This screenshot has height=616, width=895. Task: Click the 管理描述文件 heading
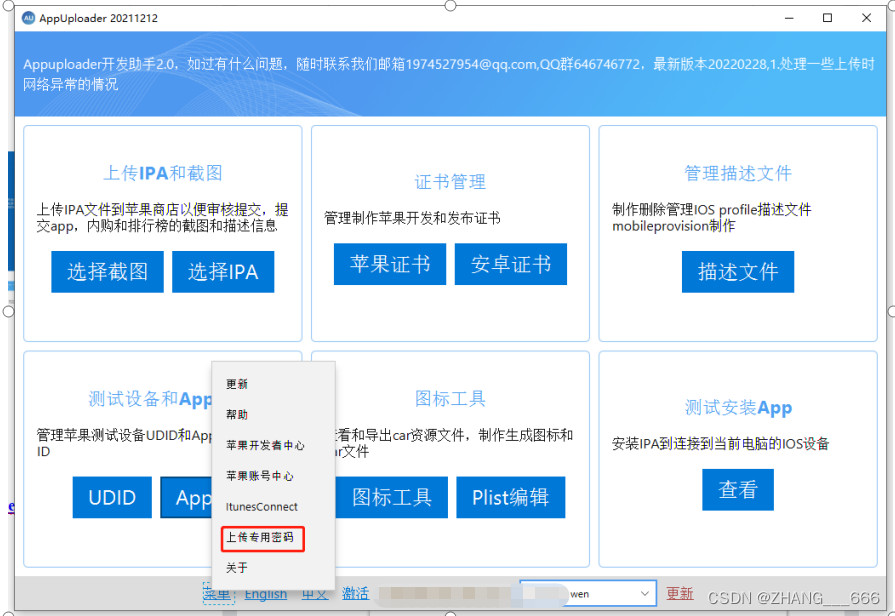[737, 173]
